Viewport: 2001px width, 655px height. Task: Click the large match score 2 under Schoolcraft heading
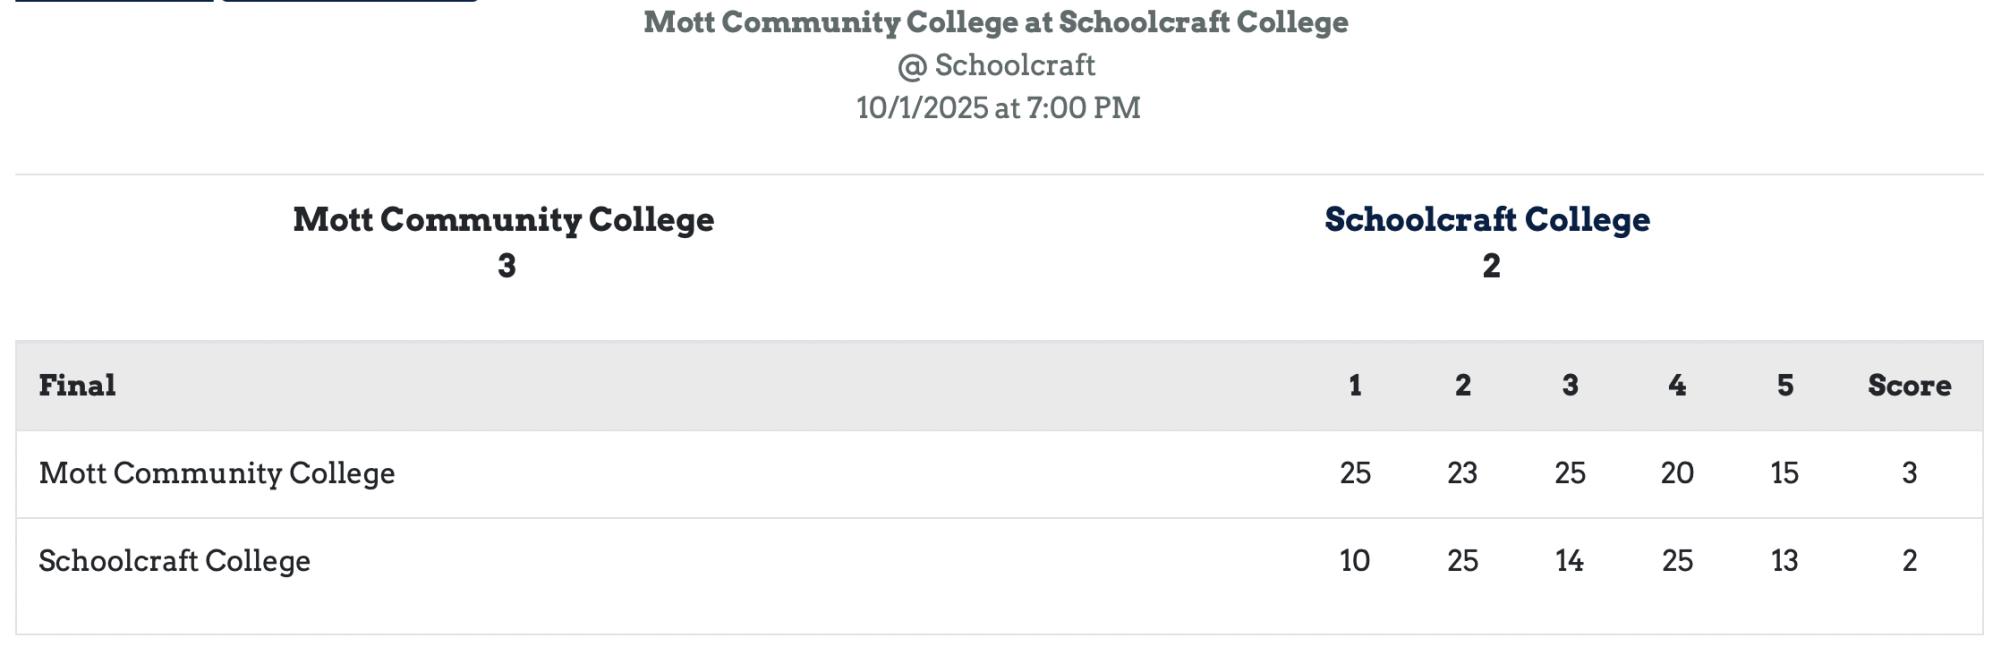1491,266
